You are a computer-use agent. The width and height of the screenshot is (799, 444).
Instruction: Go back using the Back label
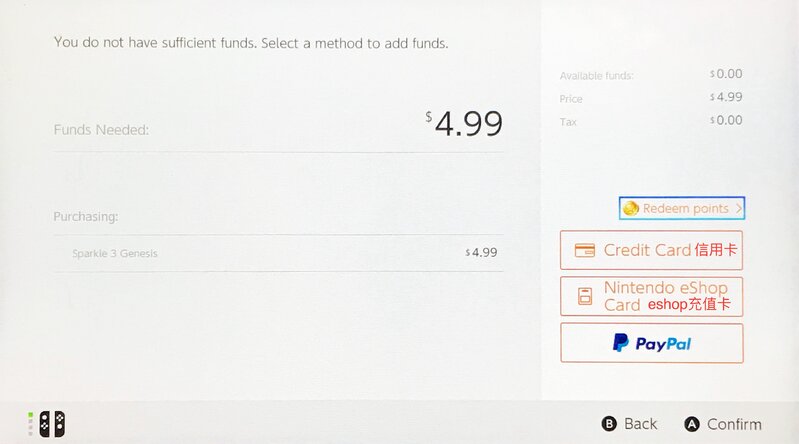[x=640, y=424]
